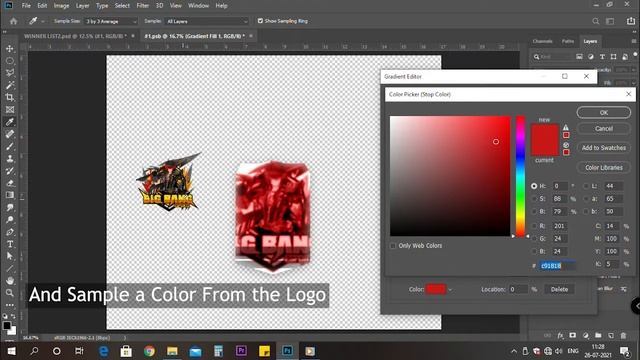
Task: Open the Layers panel flyout menu
Action: pos(634,41)
